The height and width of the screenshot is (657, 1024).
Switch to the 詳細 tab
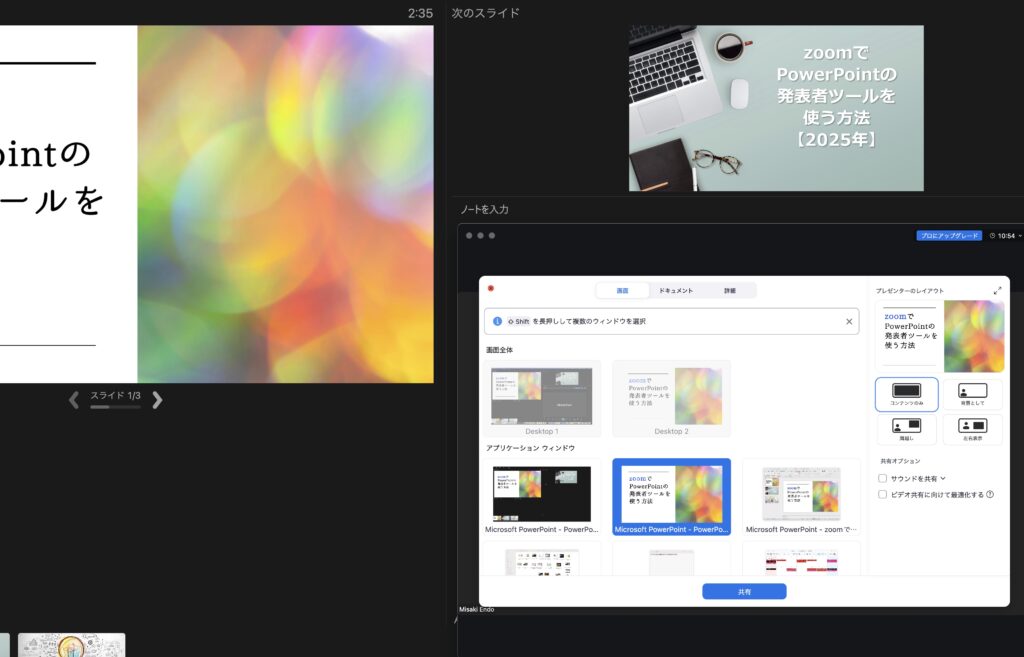coord(730,290)
